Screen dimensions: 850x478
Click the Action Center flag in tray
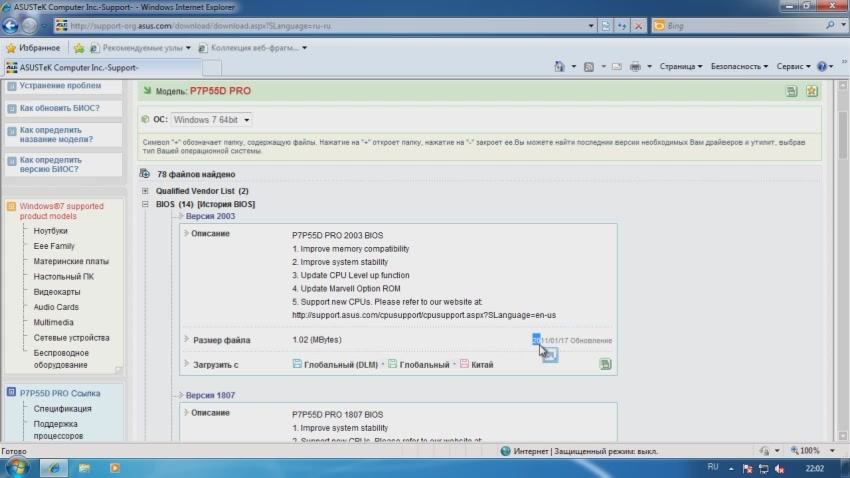pos(747,469)
